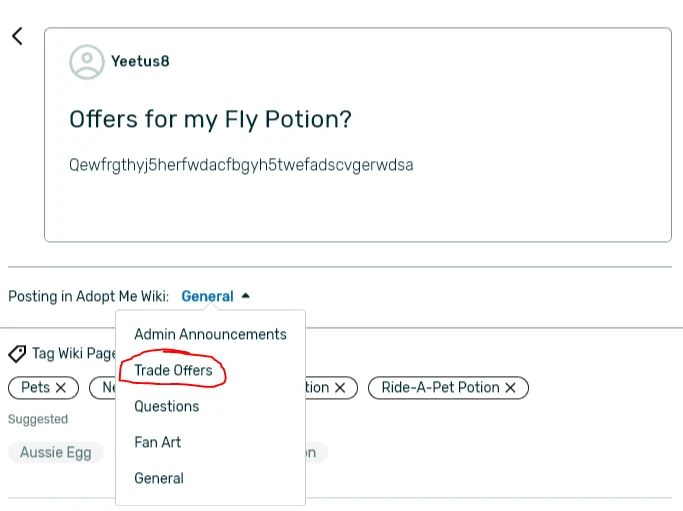Remove the Pets tag with its X
The width and height of the screenshot is (683, 511).
tap(61, 387)
